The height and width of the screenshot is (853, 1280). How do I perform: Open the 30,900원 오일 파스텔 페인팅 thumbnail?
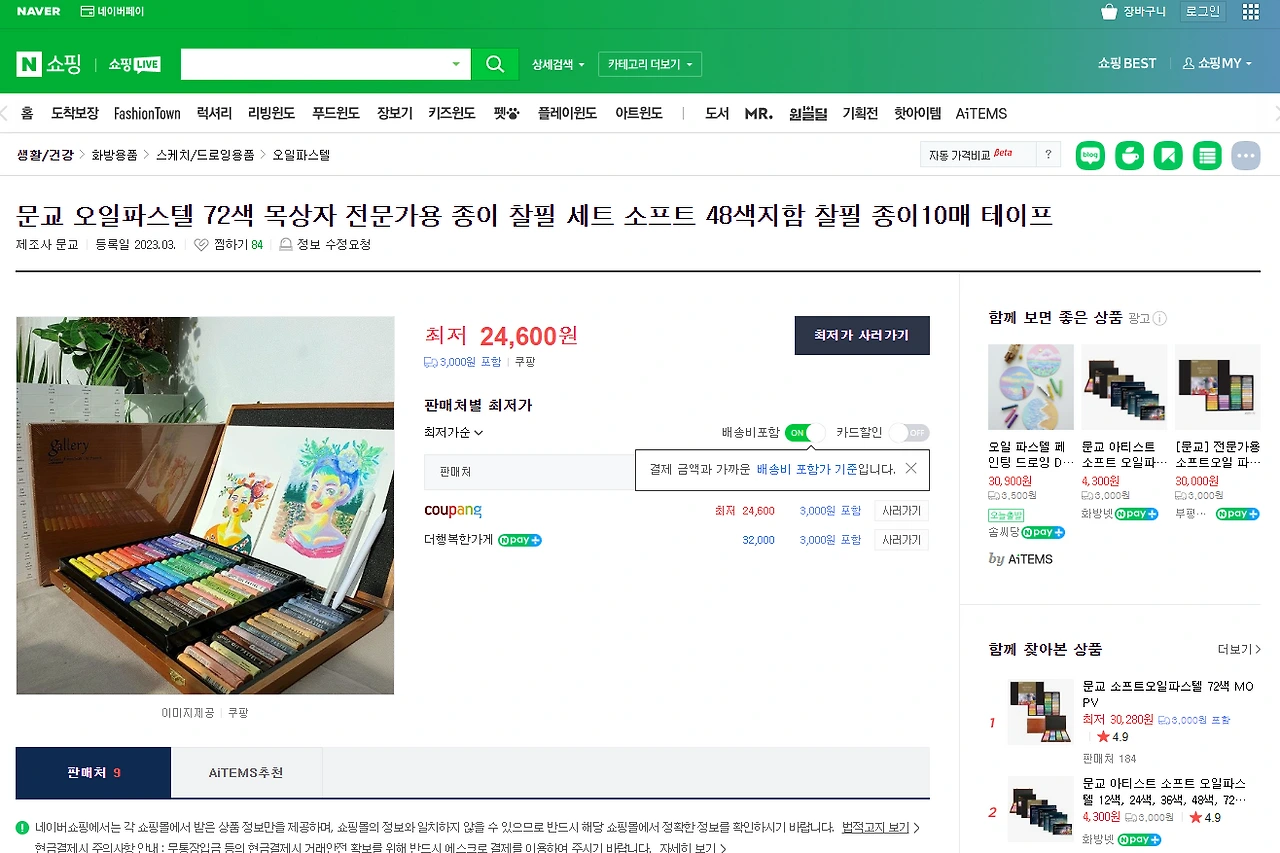coord(1031,388)
